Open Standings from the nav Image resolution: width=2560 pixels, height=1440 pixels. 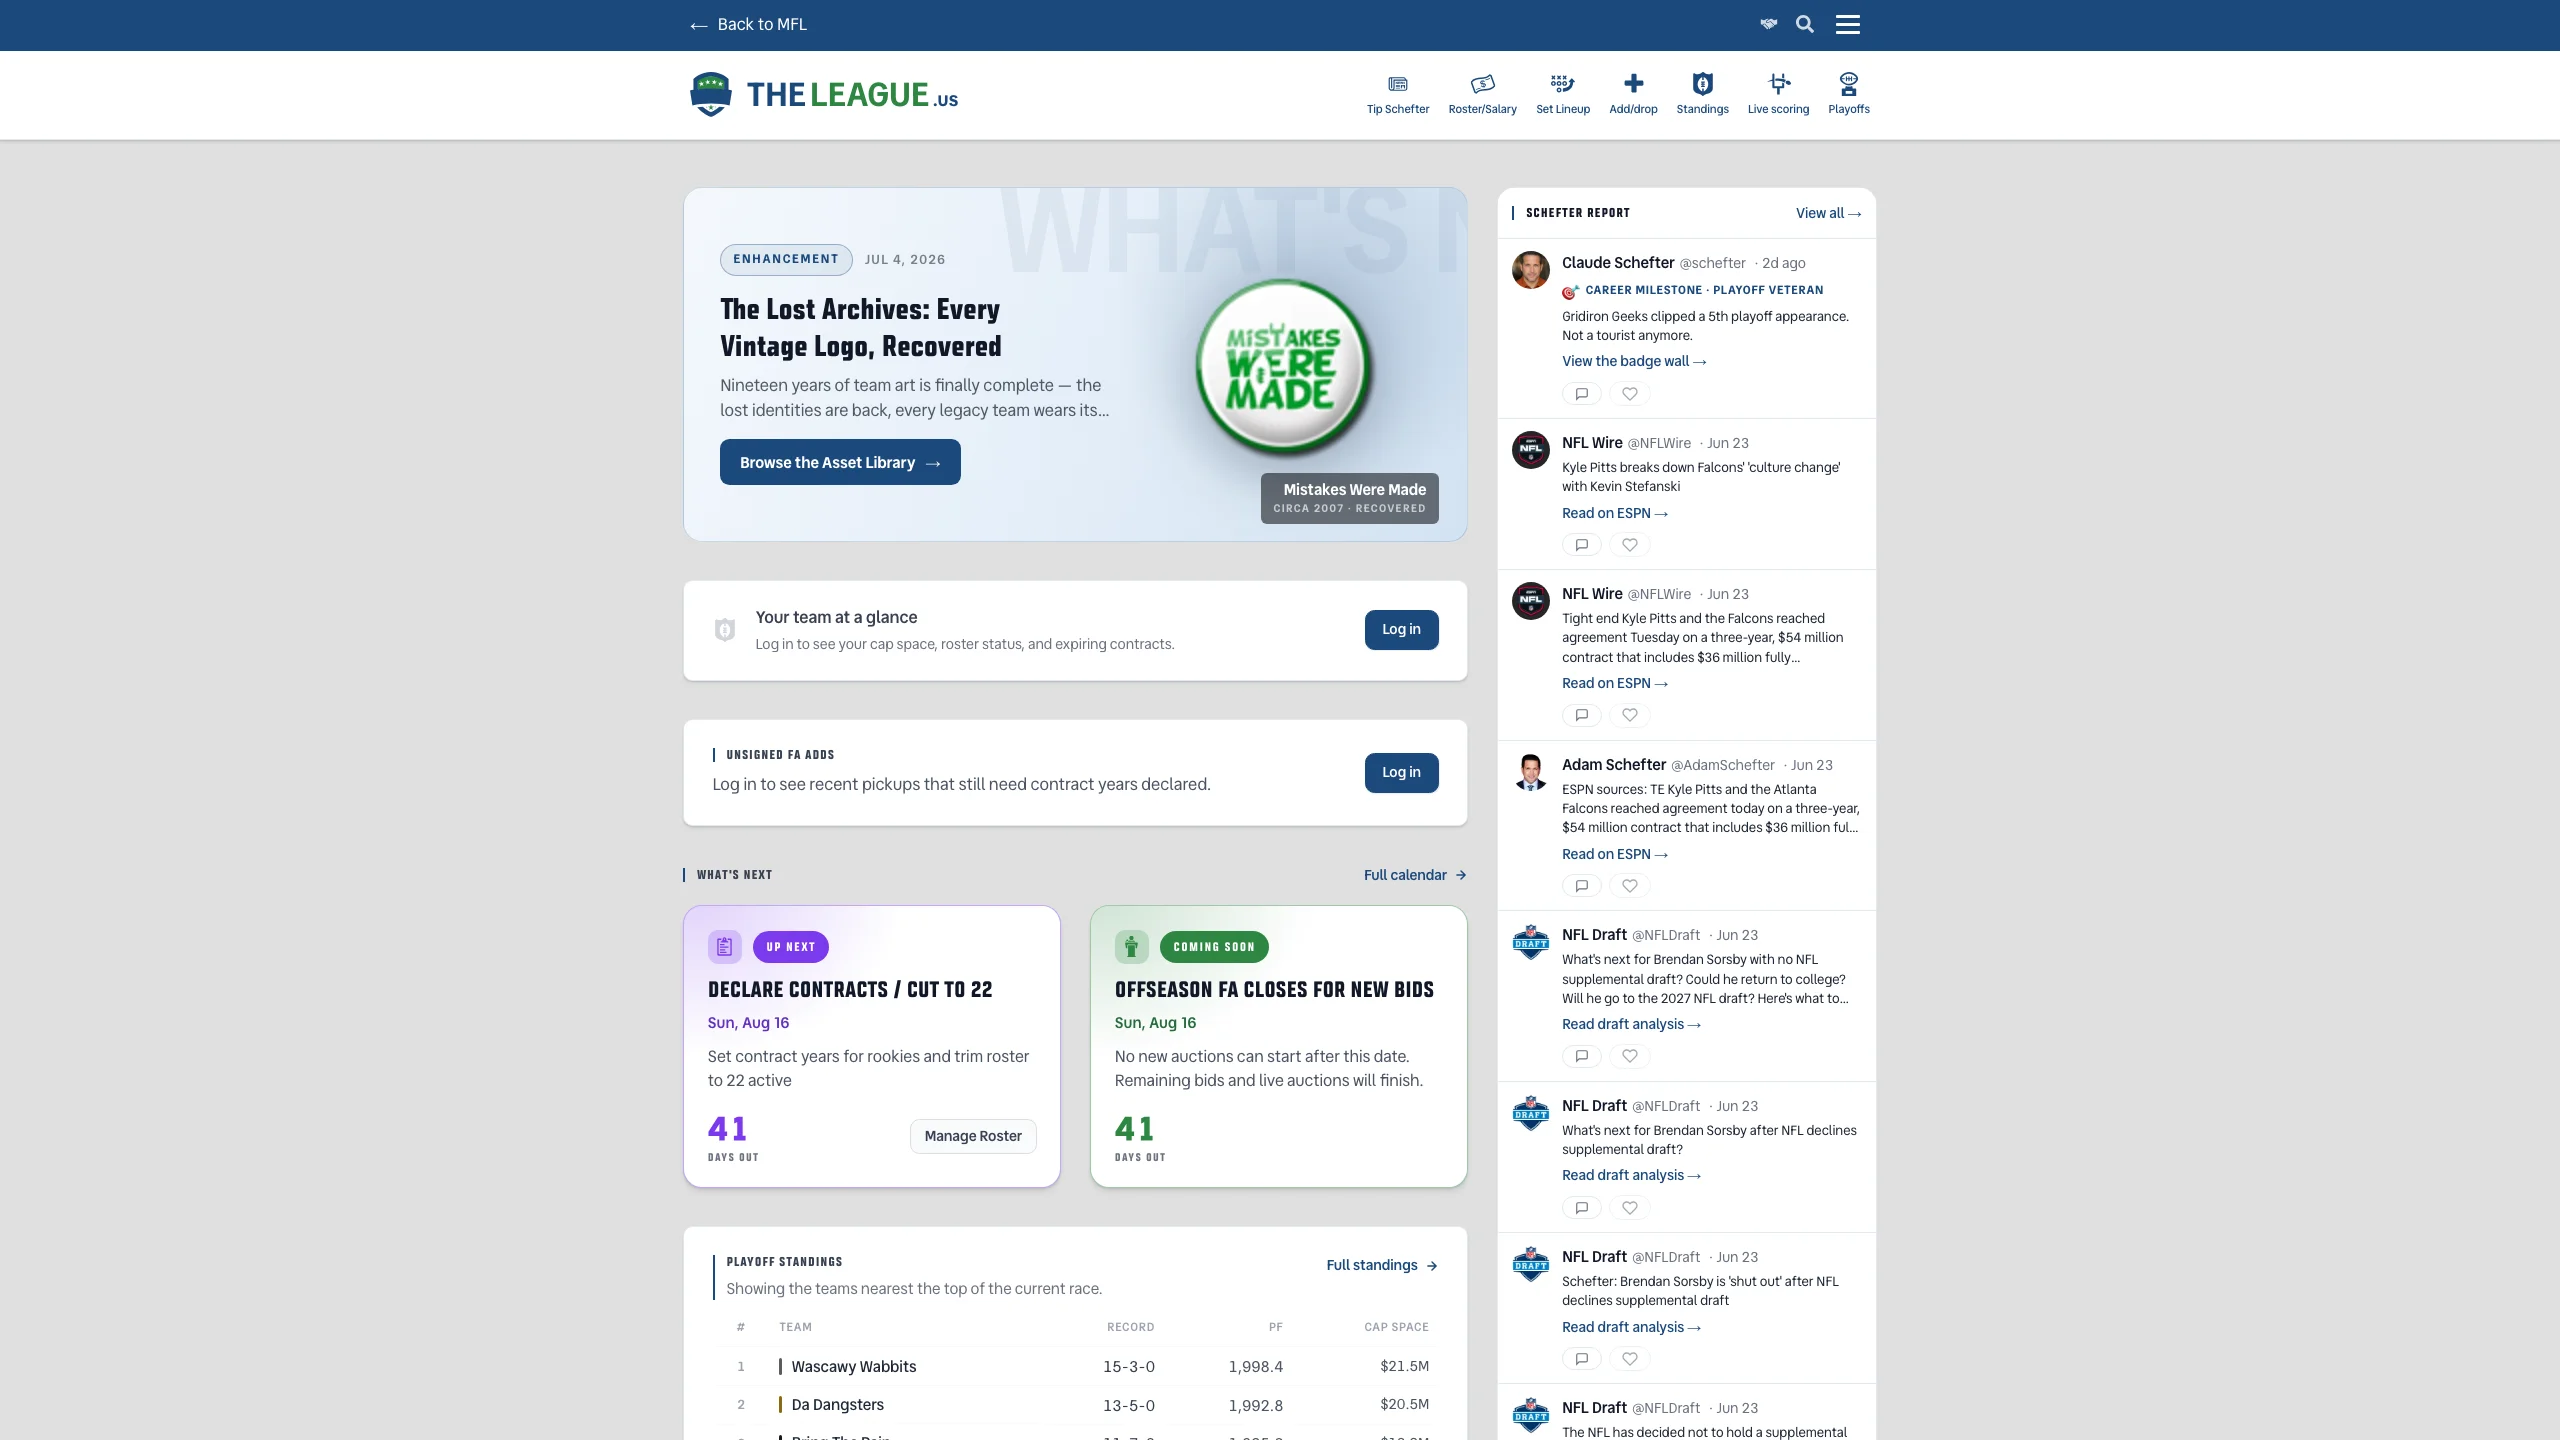(x=1702, y=94)
